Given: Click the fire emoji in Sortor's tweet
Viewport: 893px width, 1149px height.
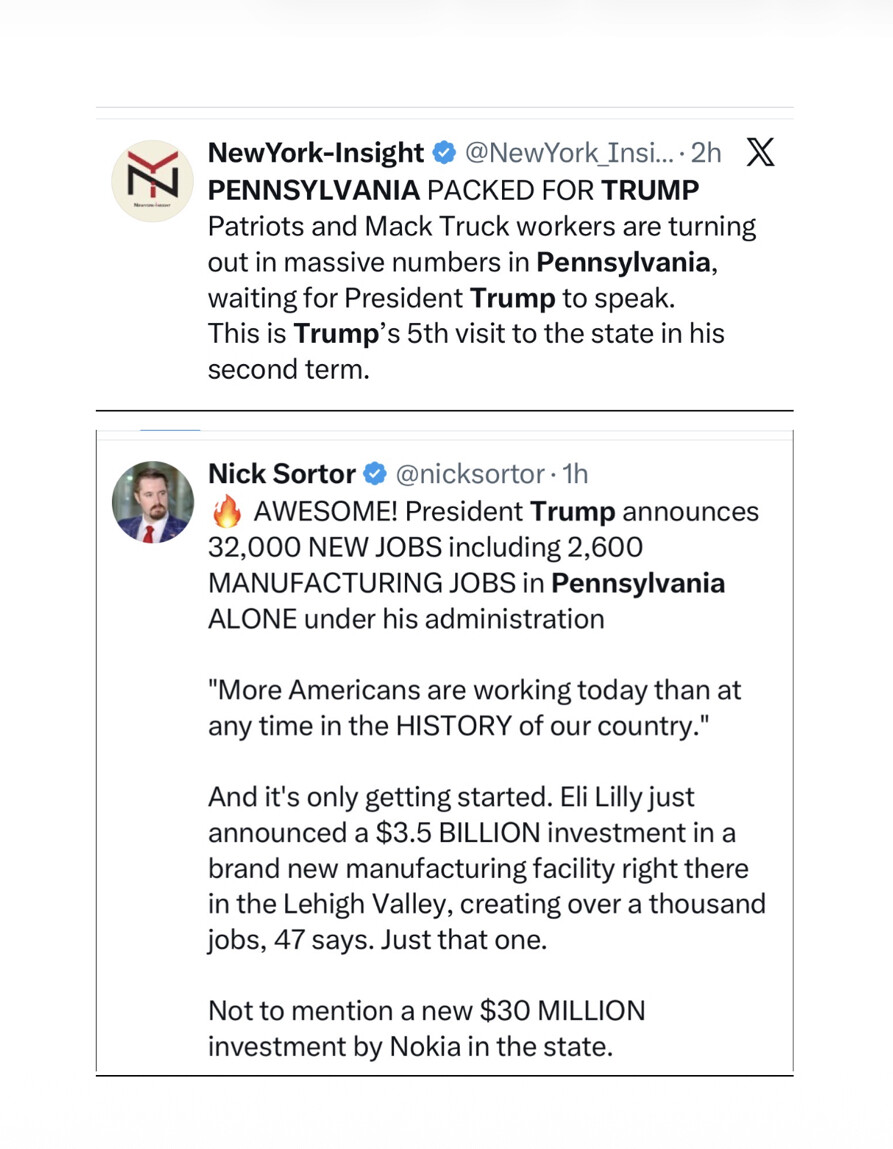Looking at the screenshot, I should click(x=227, y=511).
